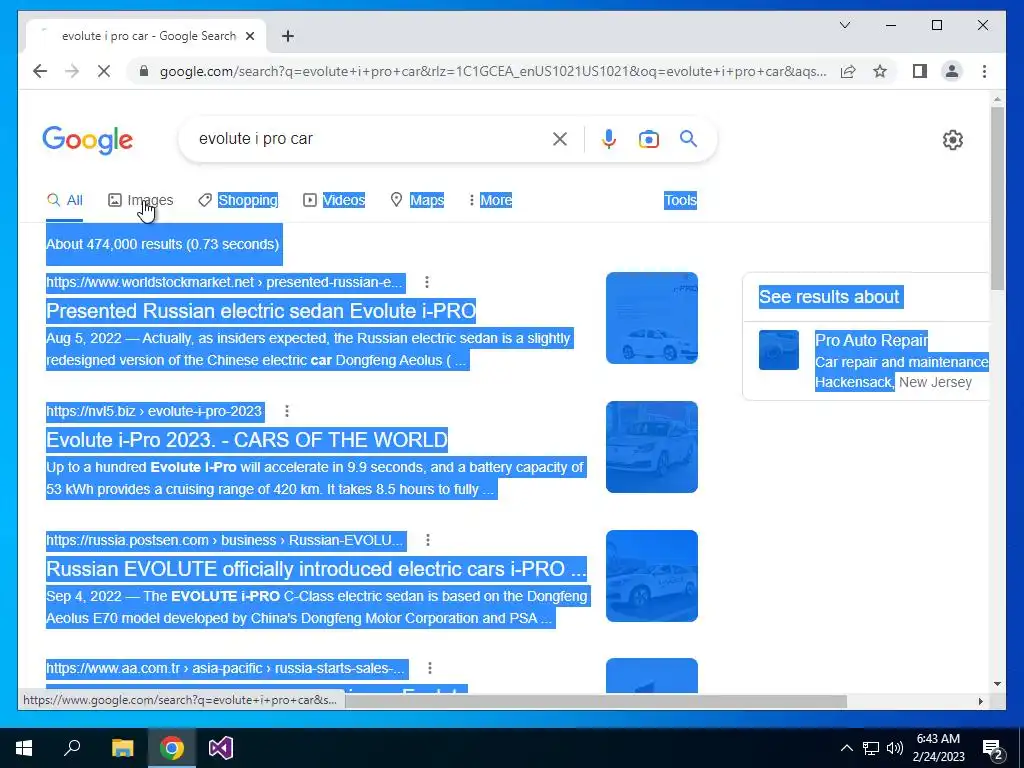Viewport: 1024px width, 768px height.
Task: Open the Chrome side panel
Action: (x=920, y=71)
